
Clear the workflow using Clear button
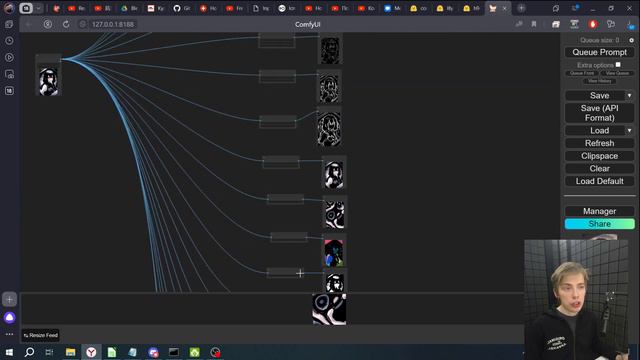click(599, 169)
